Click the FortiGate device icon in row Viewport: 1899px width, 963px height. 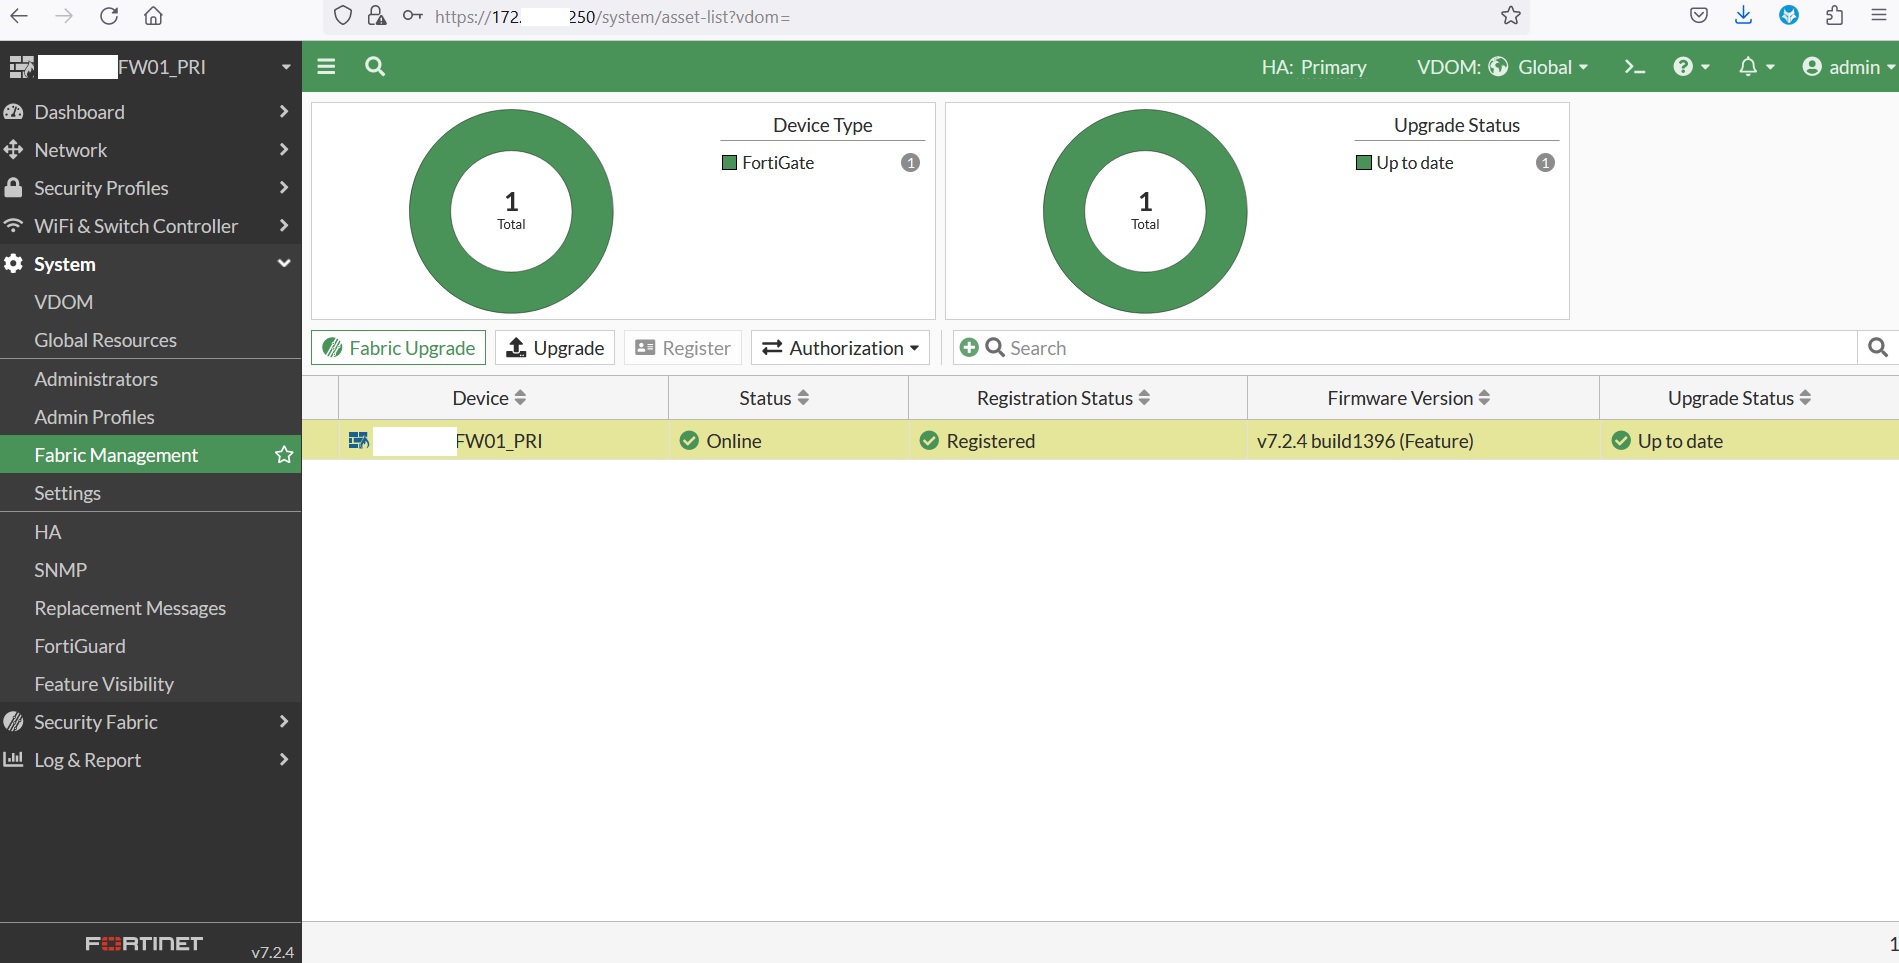[x=358, y=441]
